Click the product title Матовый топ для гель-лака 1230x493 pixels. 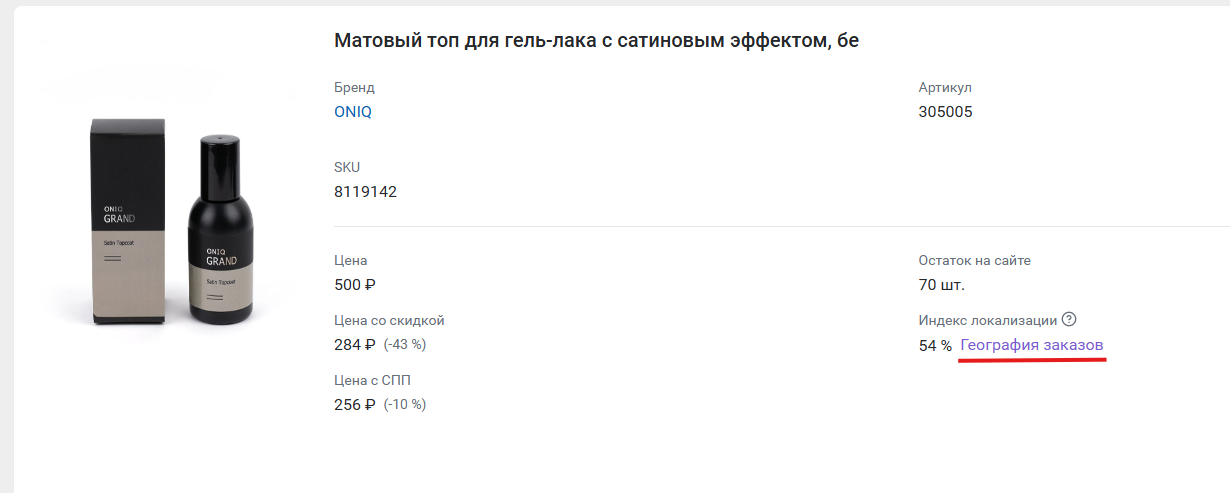coord(597,41)
